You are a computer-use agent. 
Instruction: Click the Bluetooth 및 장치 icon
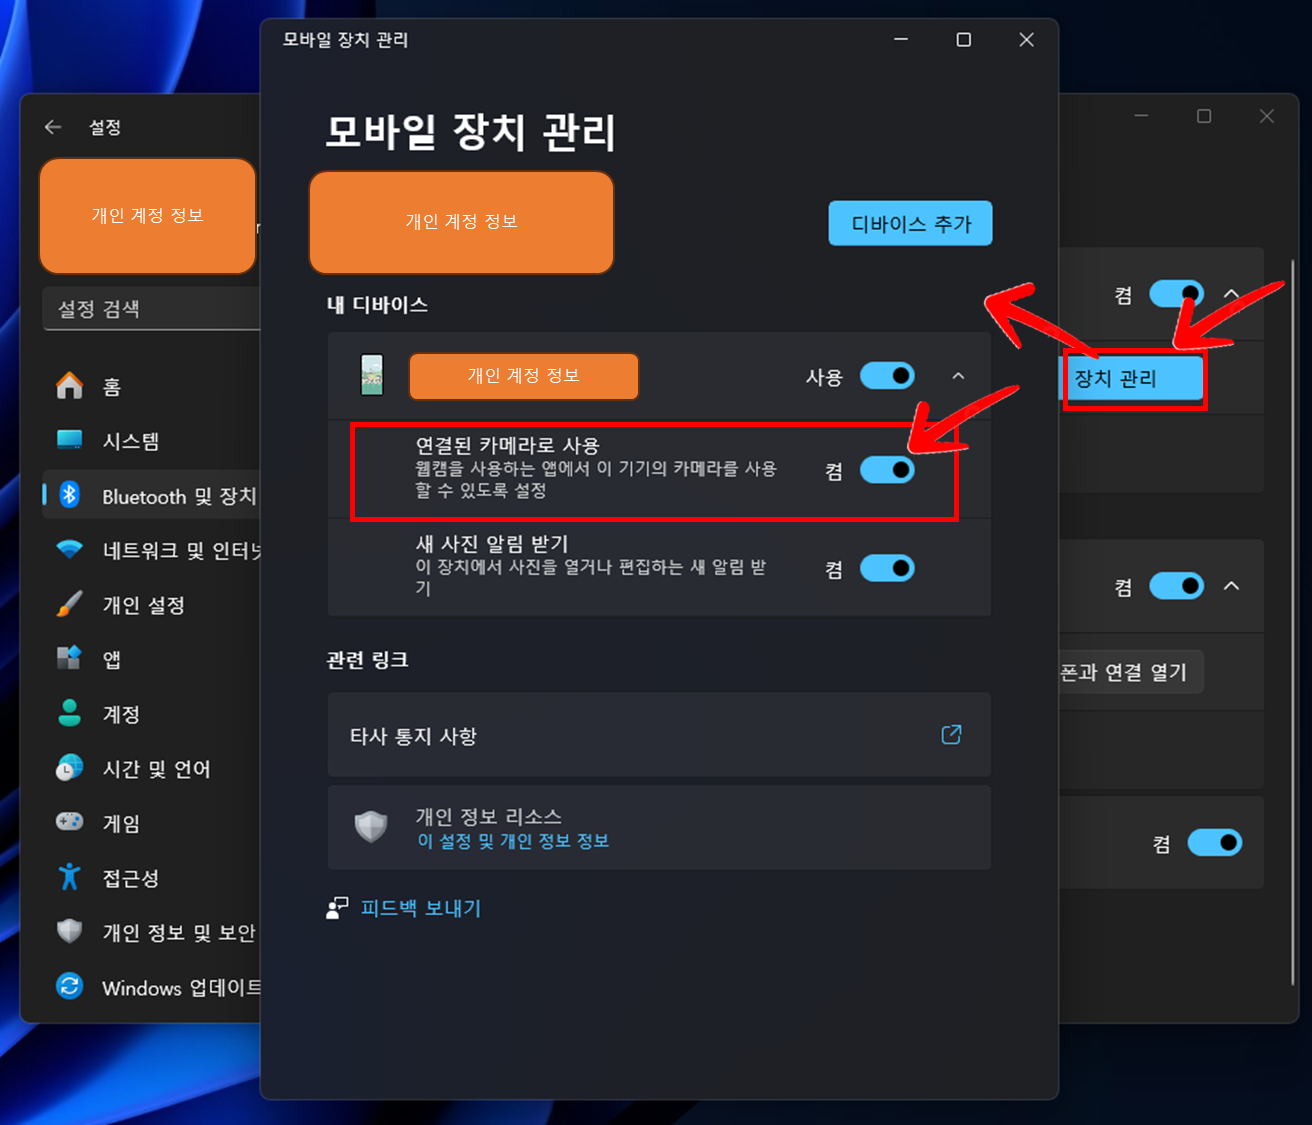(x=69, y=495)
